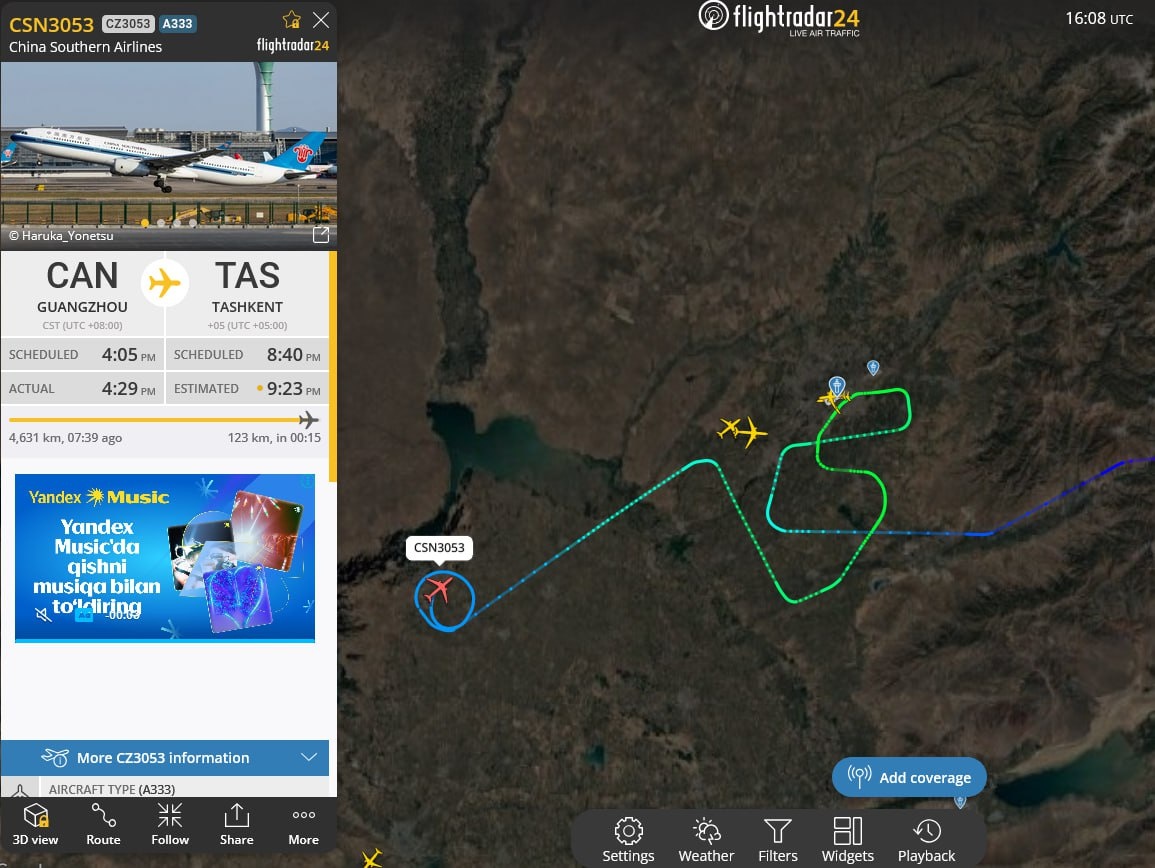This screenshot has width=1155, height=868.
Task: Follow the CSN3053 aircraft
Action: pos(169,825)
